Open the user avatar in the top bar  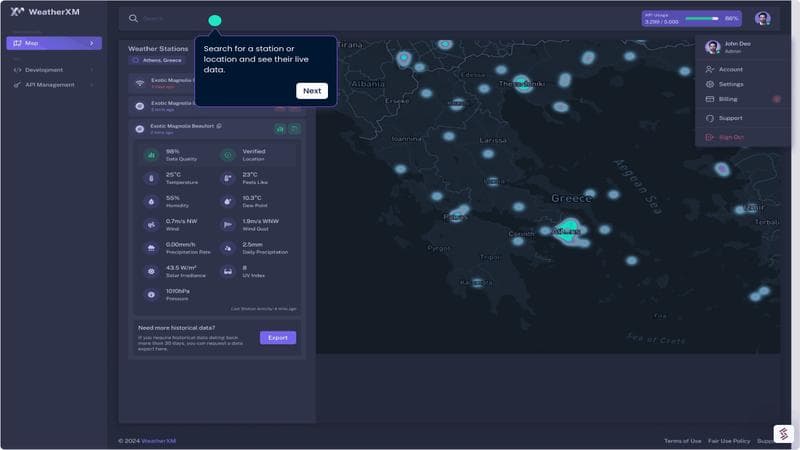pyautogui.click(x=762, y=19)
